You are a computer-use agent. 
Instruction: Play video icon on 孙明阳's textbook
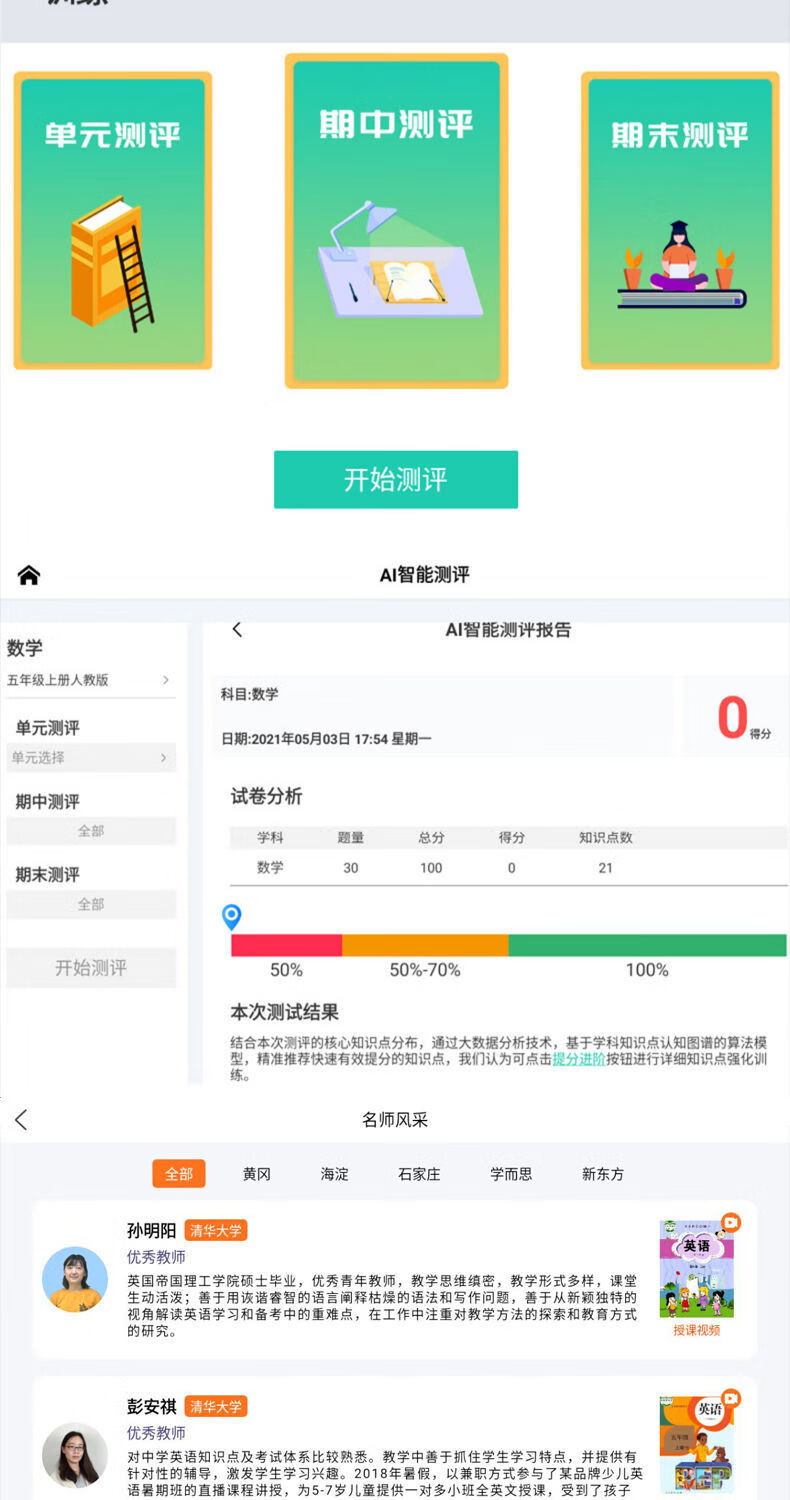[731, 1222]
